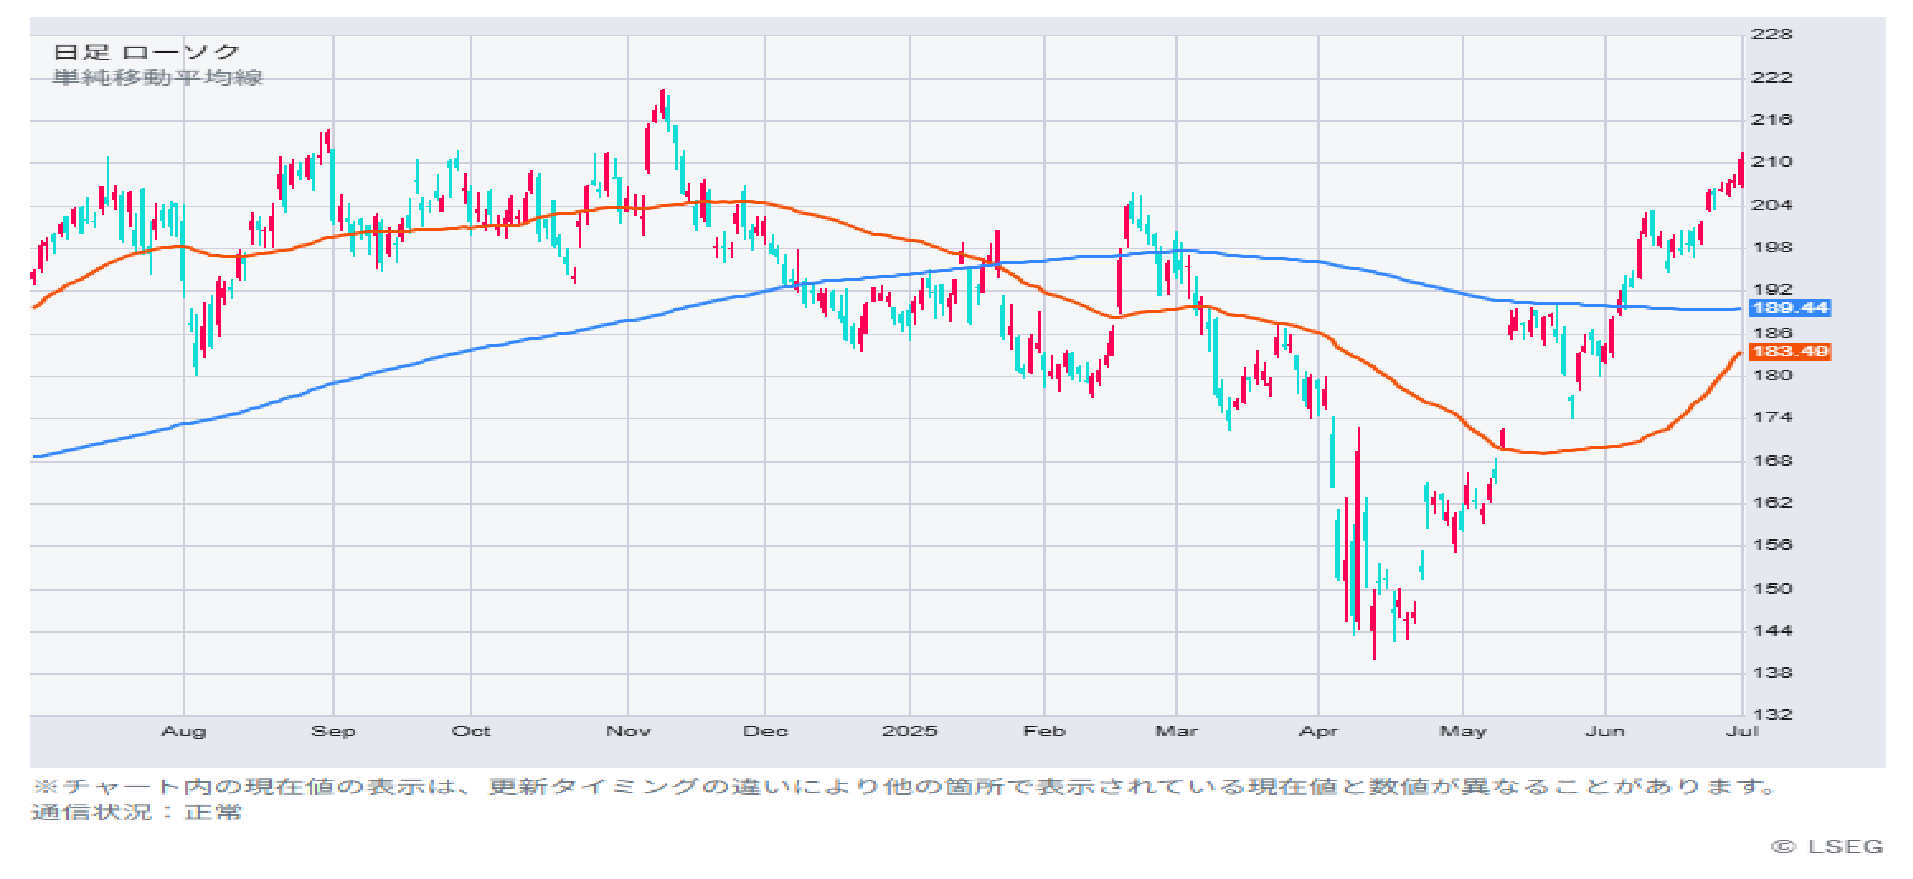Select the Nov marker on time axis

tap(628, 731)
